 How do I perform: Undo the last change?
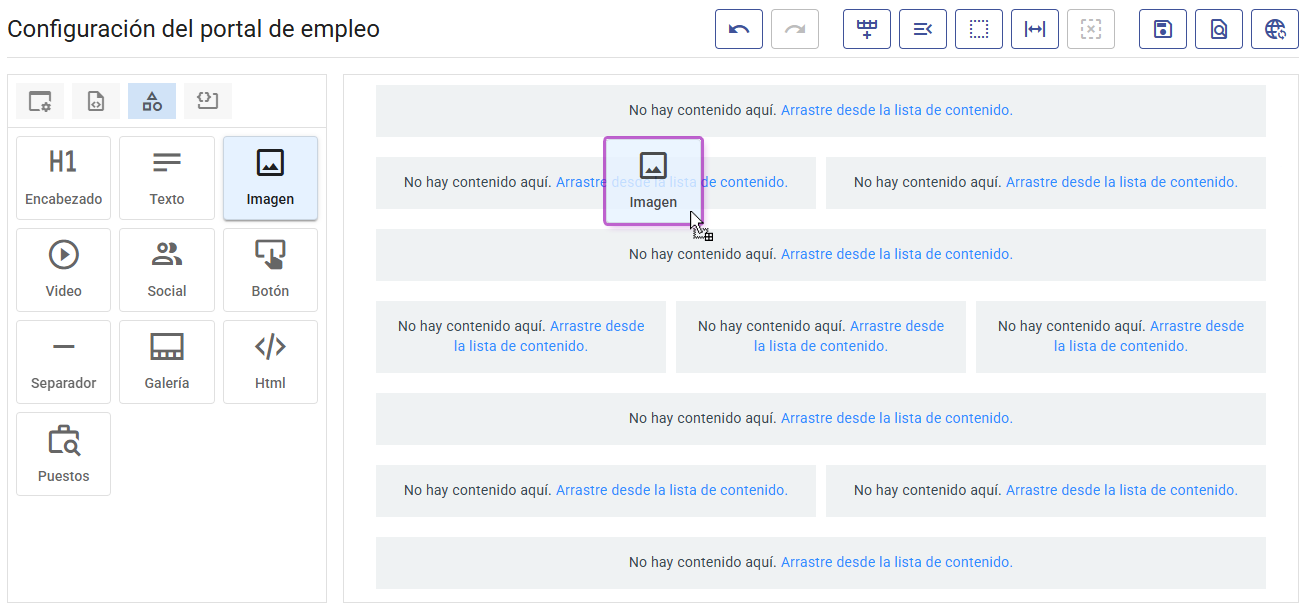pos(738,29)
